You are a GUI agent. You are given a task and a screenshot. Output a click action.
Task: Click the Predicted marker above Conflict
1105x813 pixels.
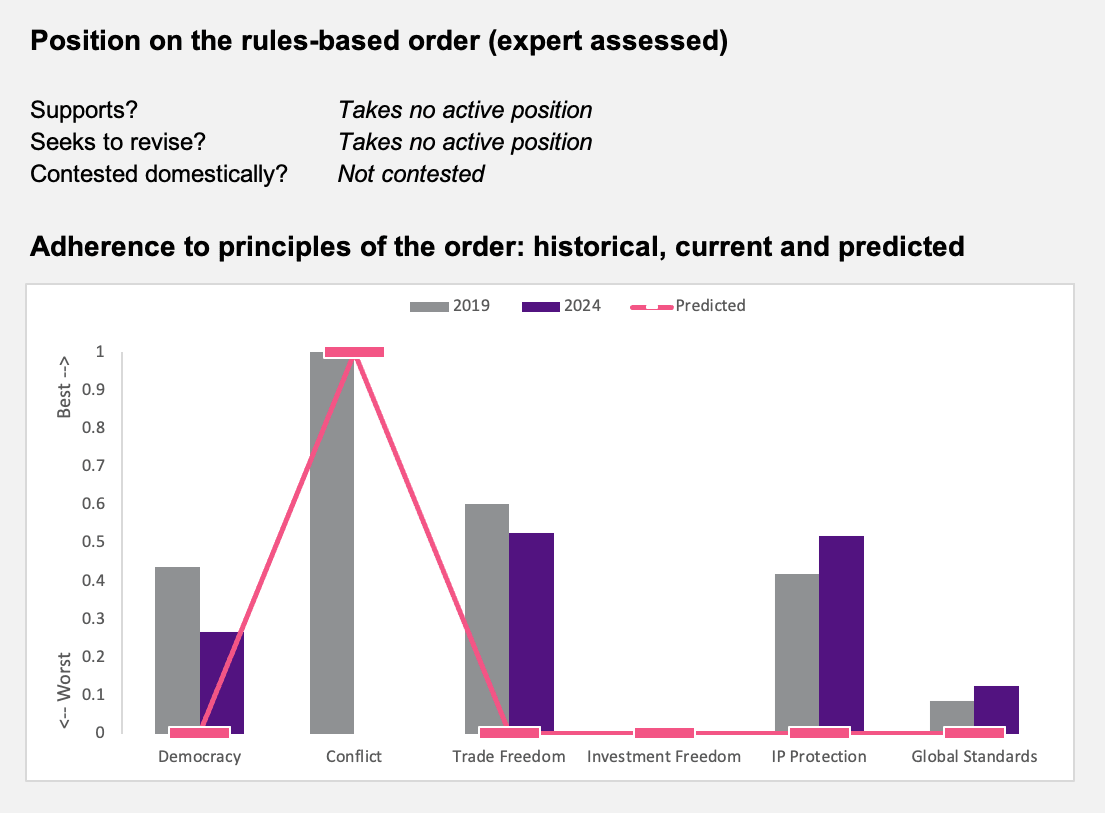pyautogui.click(x=354, y=352)
